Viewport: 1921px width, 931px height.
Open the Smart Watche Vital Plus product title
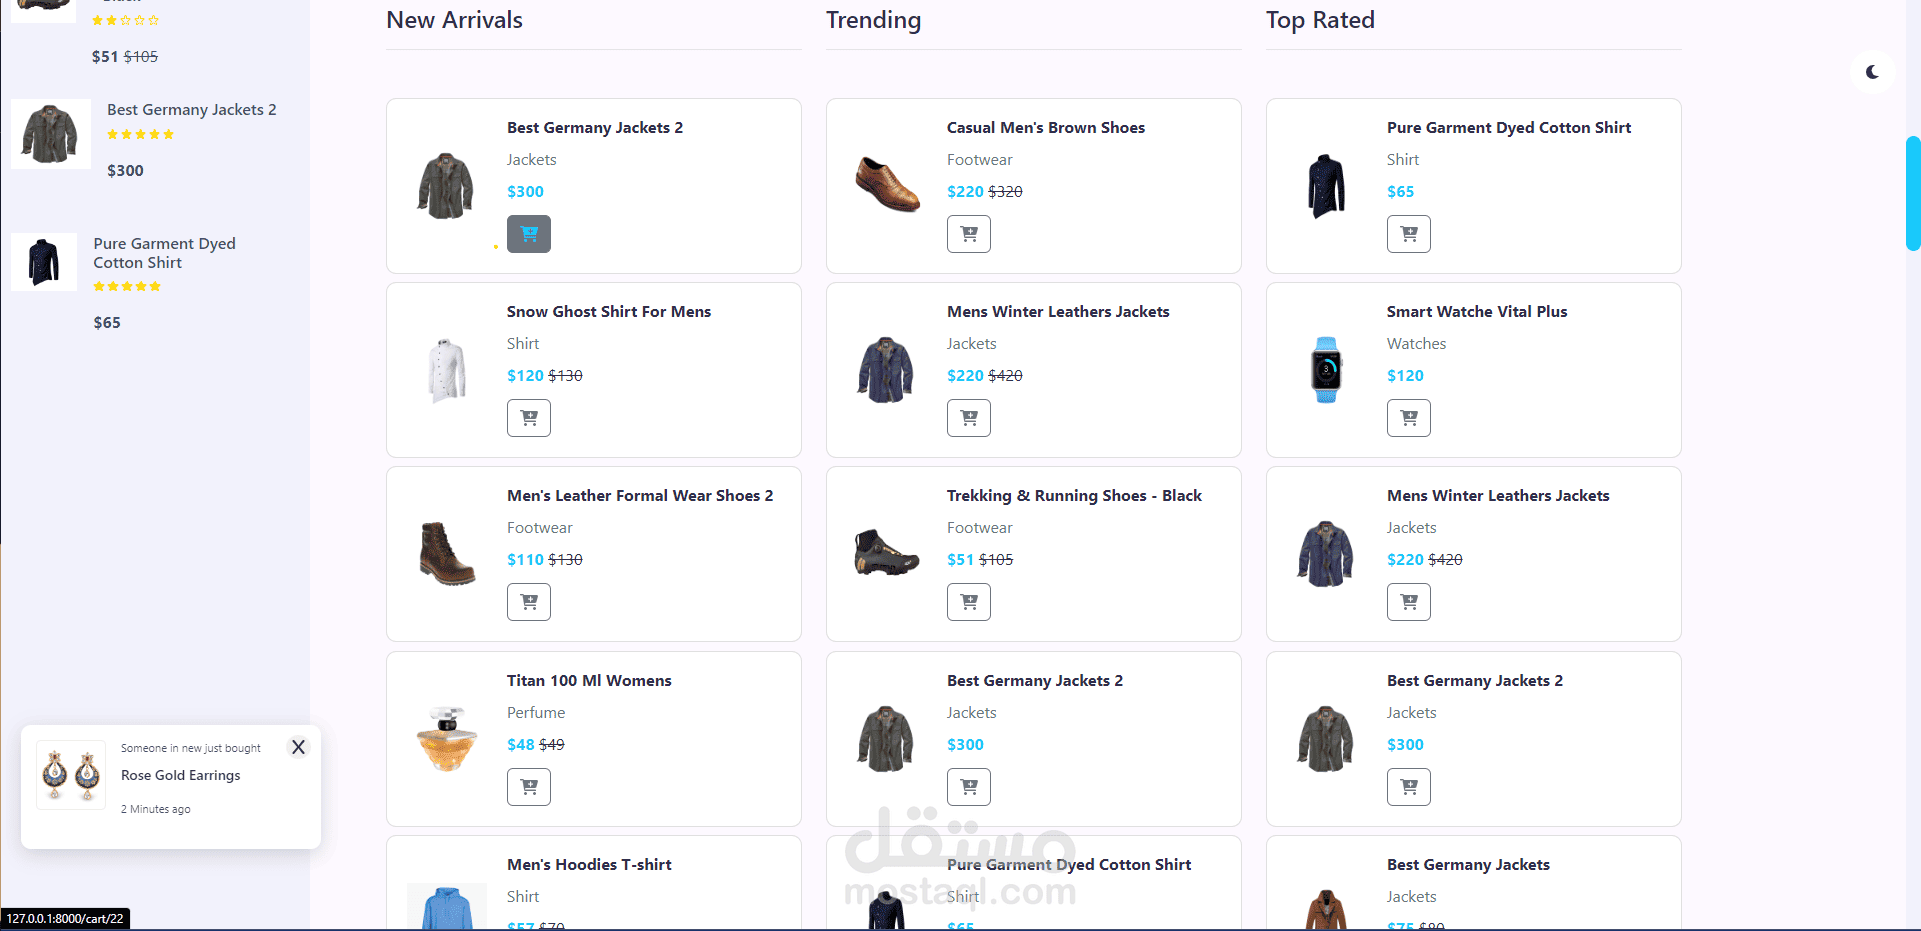(1477, 312)
